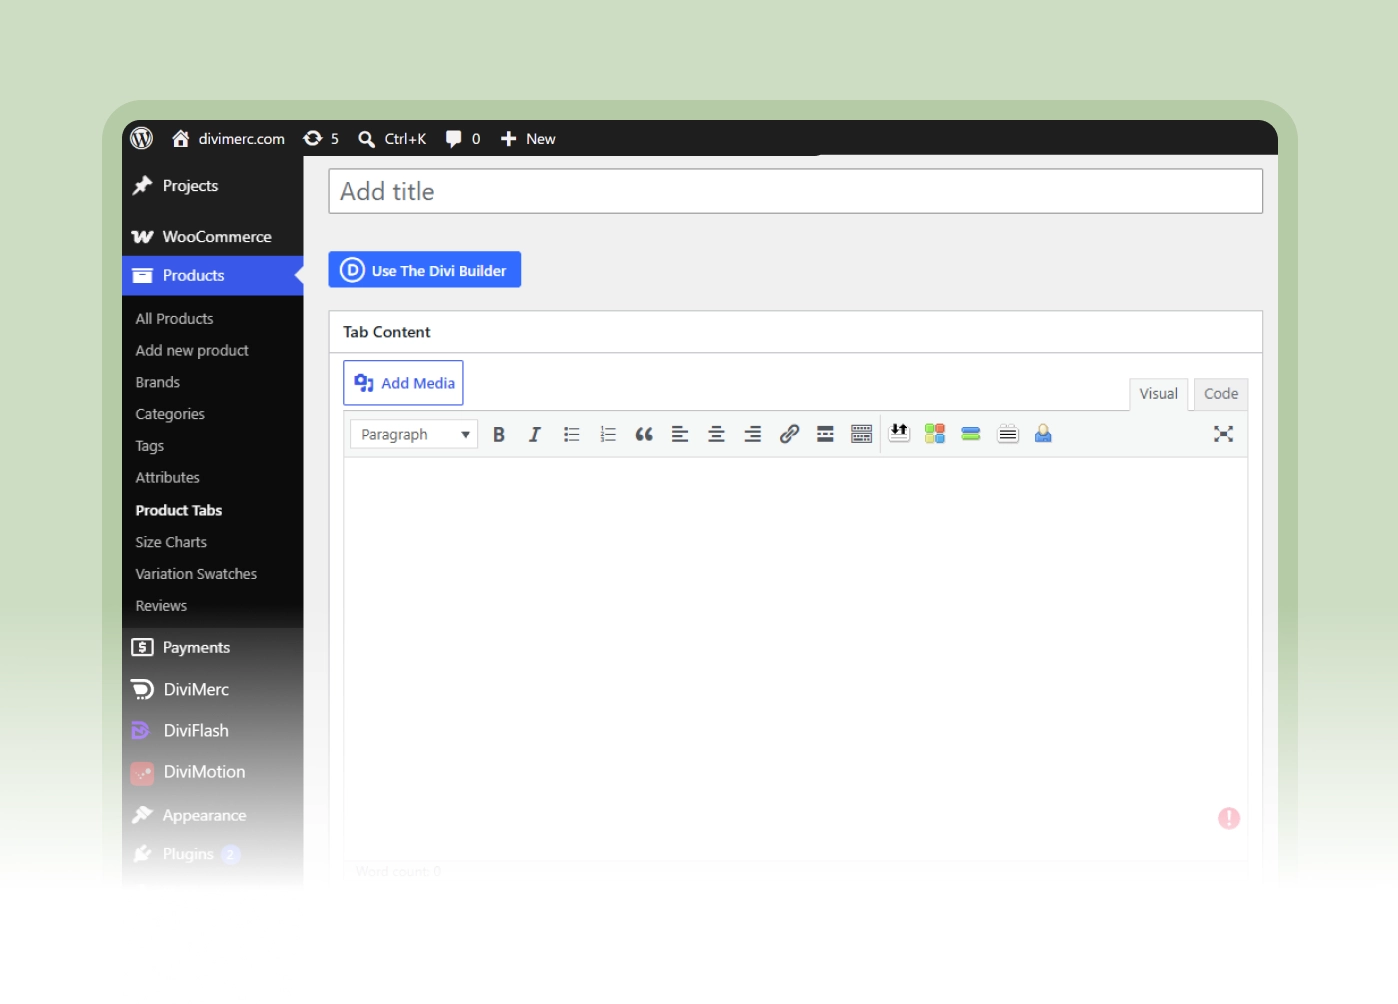Click the New content button
Viewport: 1398px width, 1004px height.
[528, 138]
